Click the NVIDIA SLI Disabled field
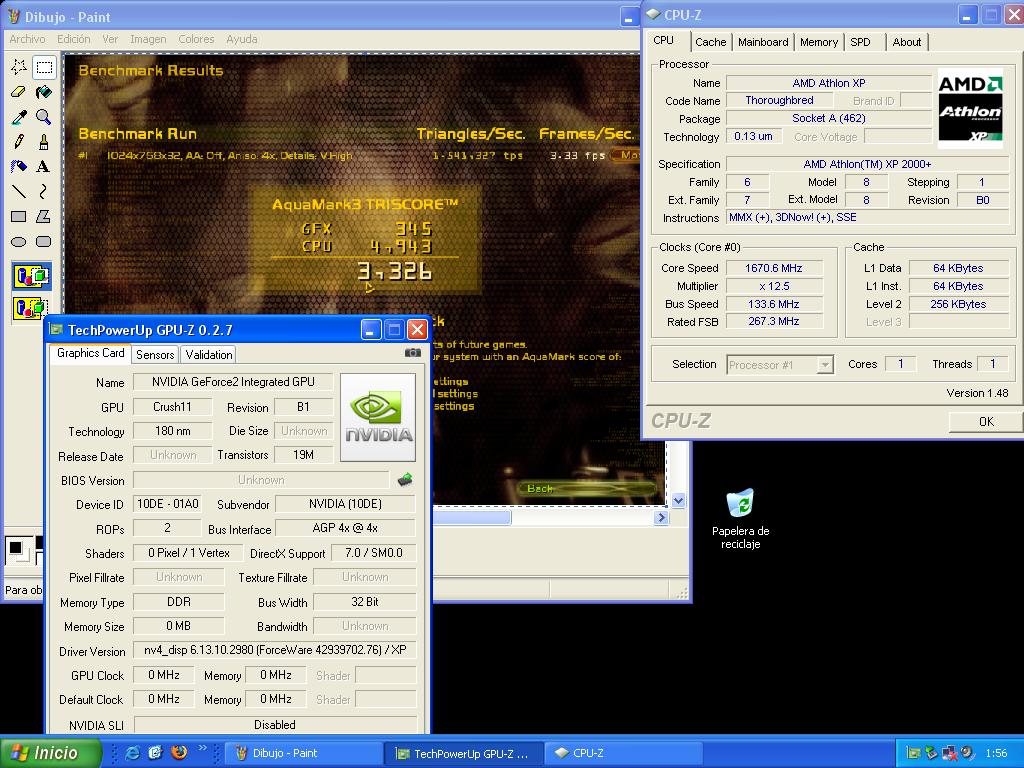The height and width of the screenshot is (768, 1024). (274, 725)
